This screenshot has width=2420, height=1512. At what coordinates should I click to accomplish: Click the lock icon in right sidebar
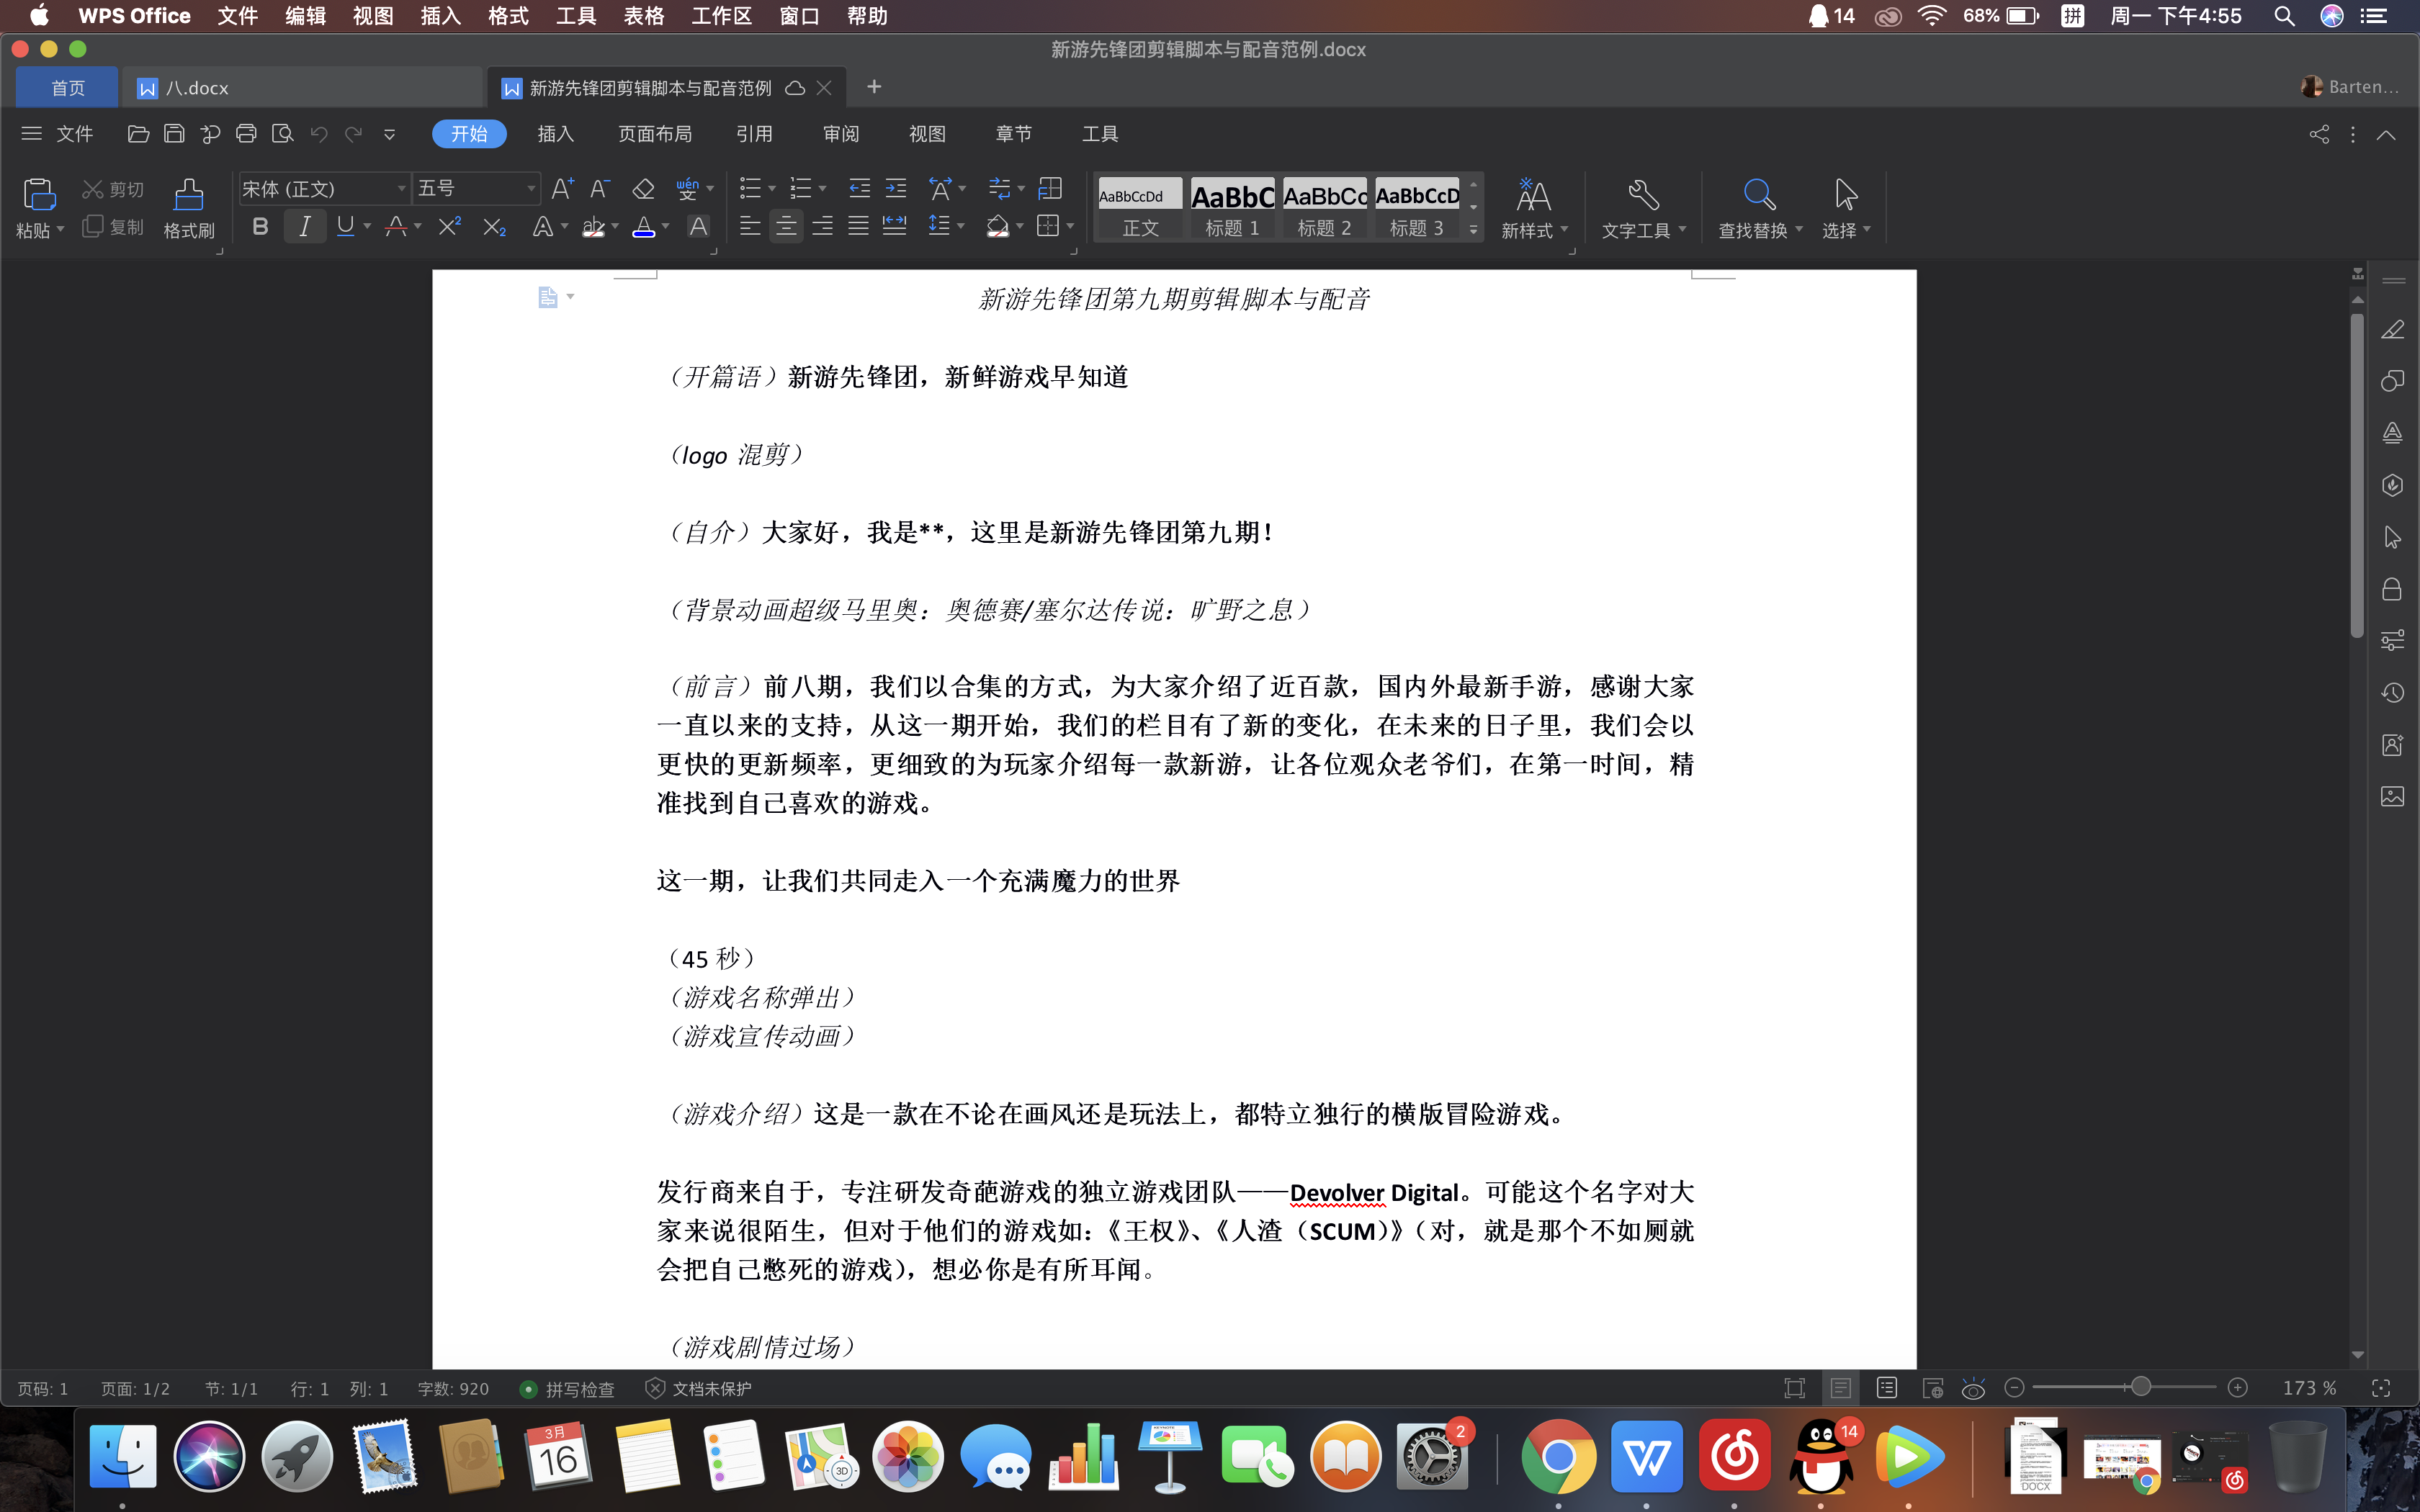(2392, 589)
